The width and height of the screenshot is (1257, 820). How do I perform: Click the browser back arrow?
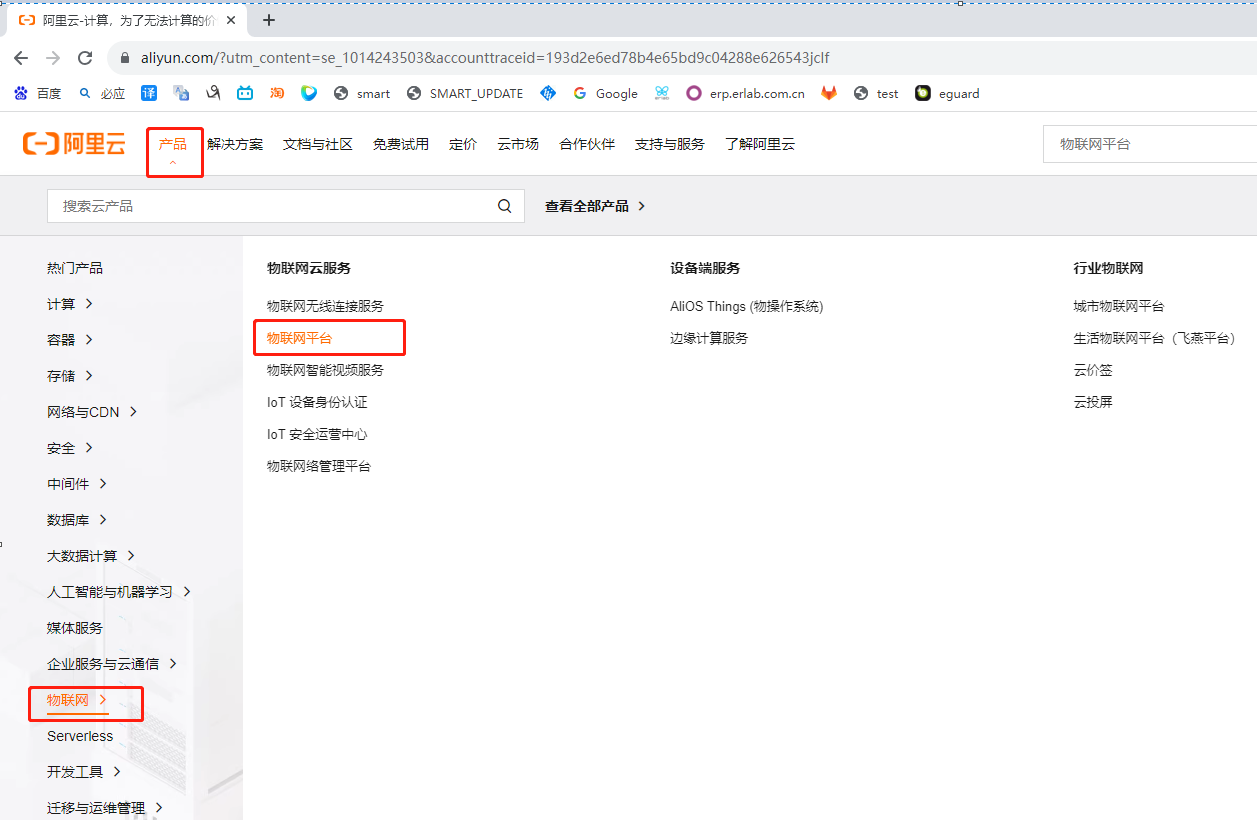[x=21, y=58]
